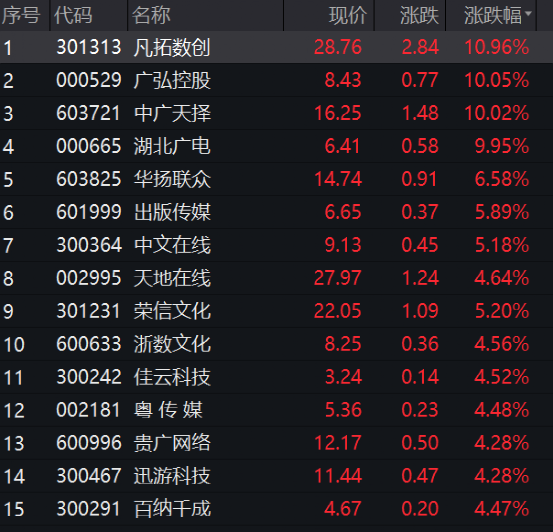Click stock code 603721
The image size is (553, 532).
coord(89,113)
